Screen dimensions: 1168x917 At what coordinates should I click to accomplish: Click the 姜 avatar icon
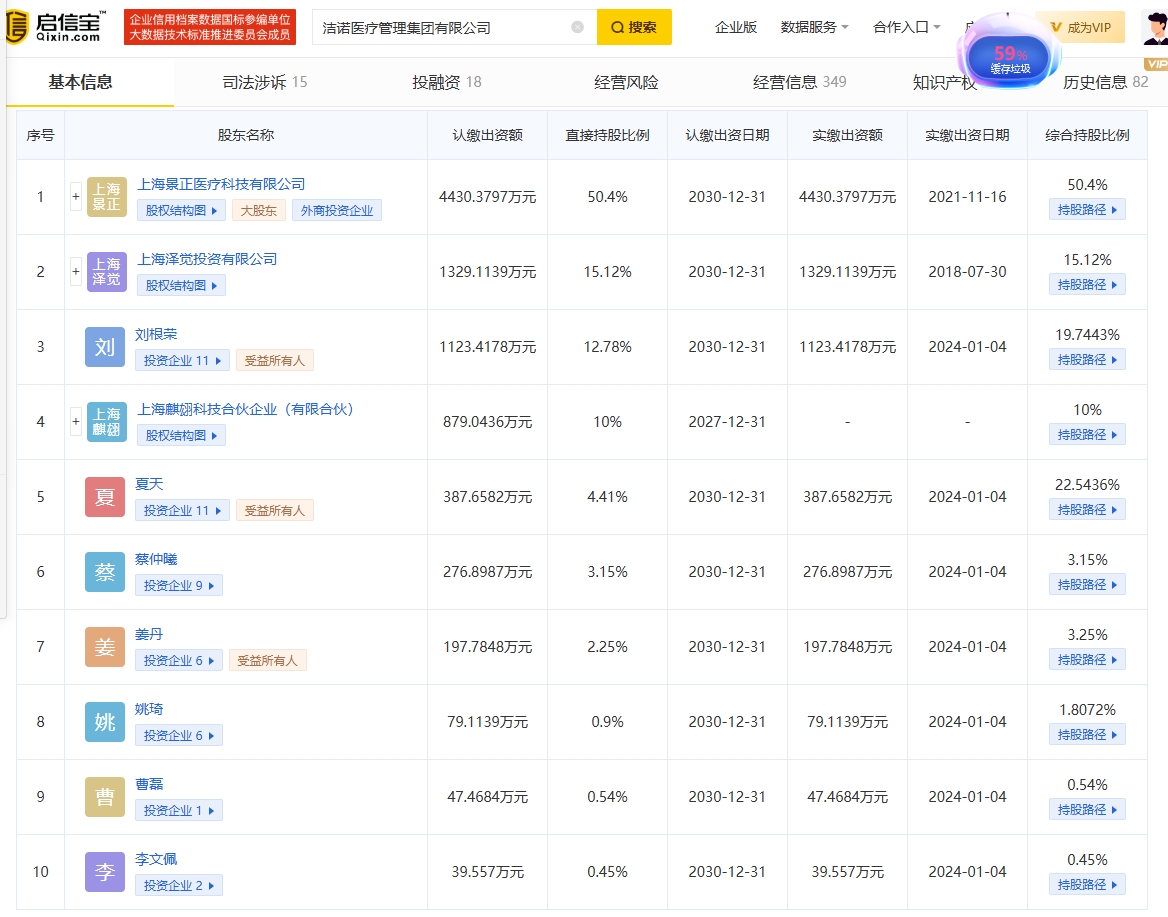point(105,647)
